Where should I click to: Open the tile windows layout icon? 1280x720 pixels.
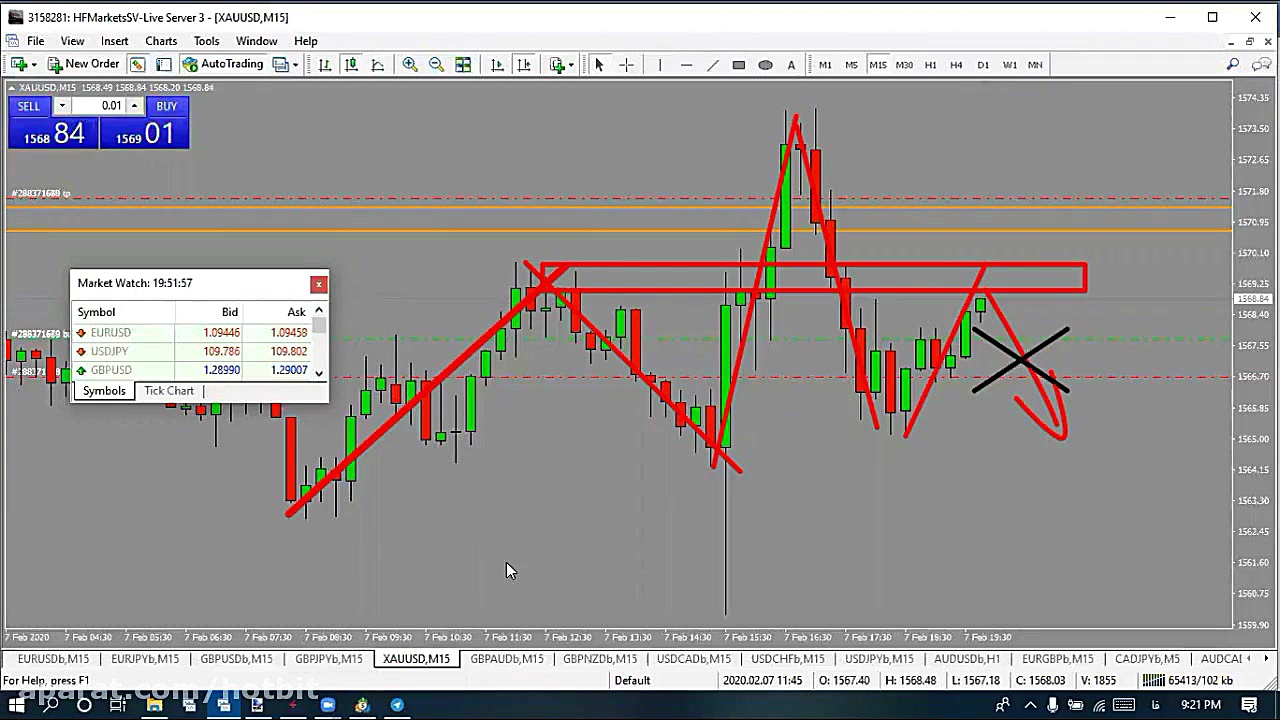click(x=463, y=65)
